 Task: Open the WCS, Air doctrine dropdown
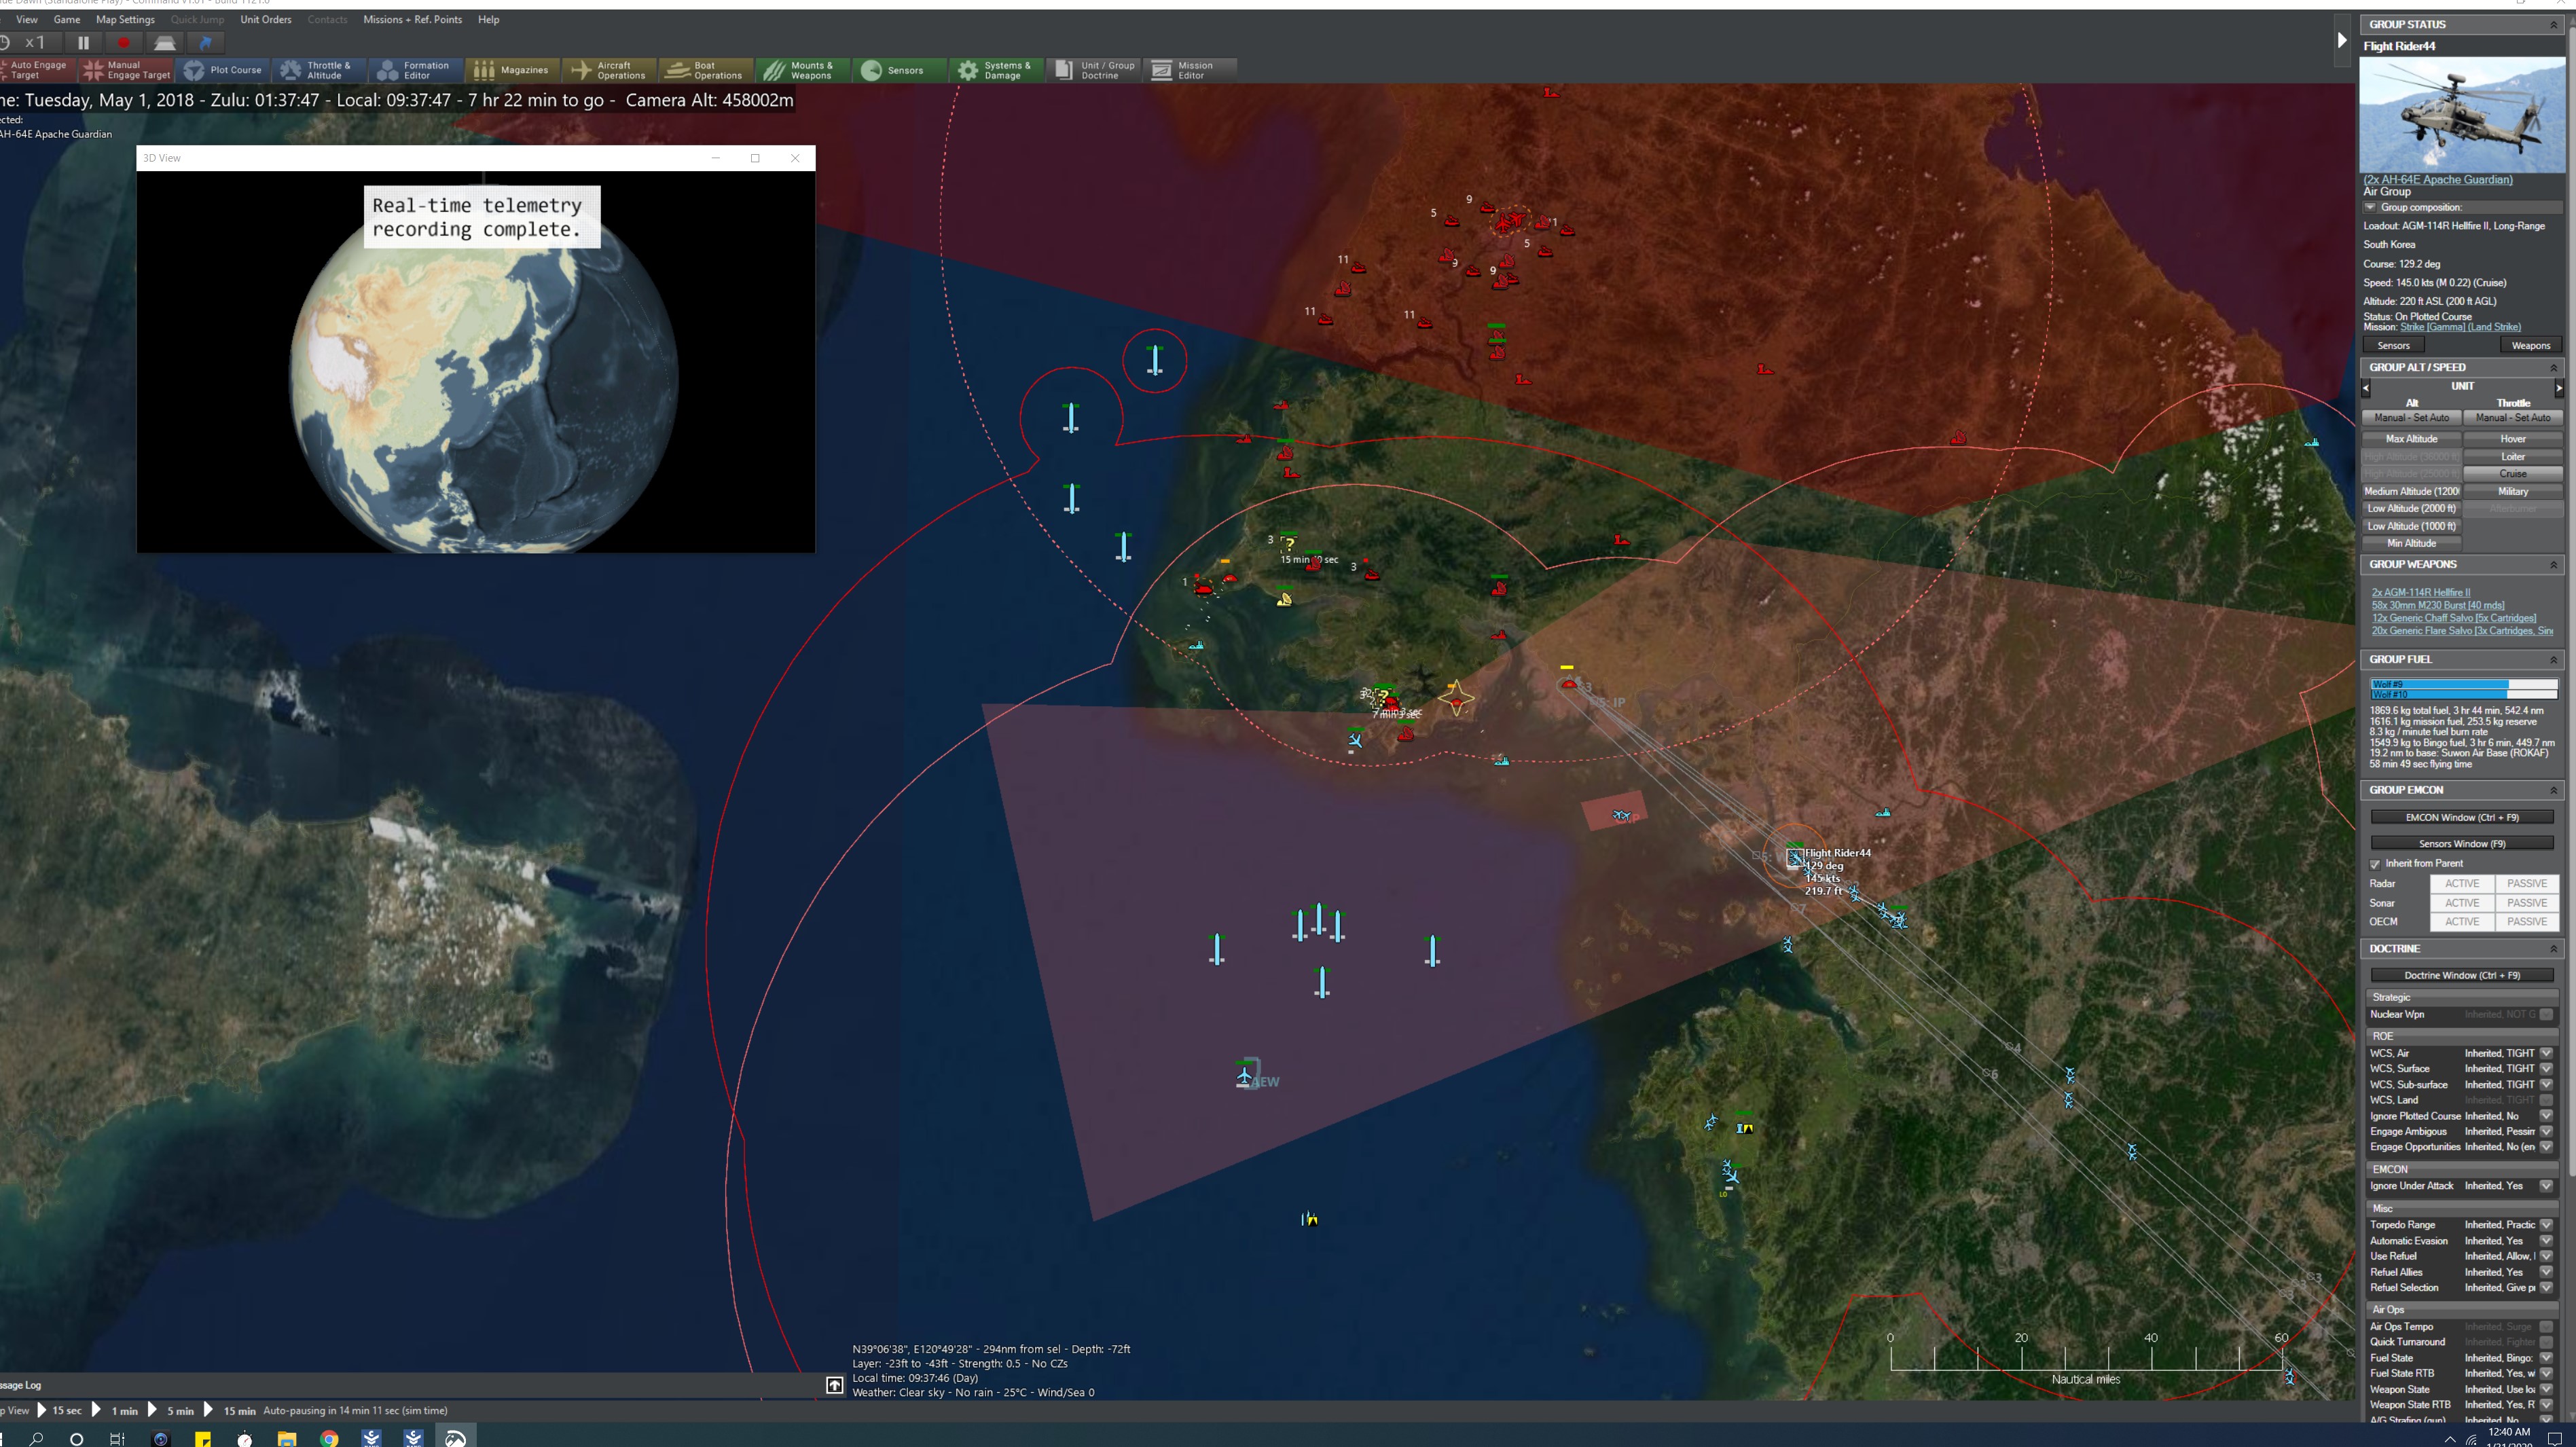coord(2546,1053)
